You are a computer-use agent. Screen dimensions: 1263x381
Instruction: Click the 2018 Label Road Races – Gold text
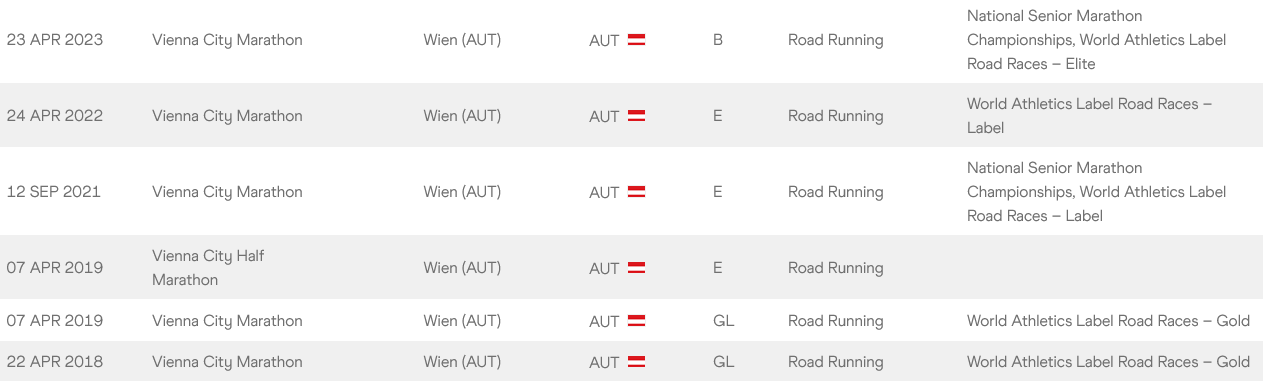point(1108,362)
